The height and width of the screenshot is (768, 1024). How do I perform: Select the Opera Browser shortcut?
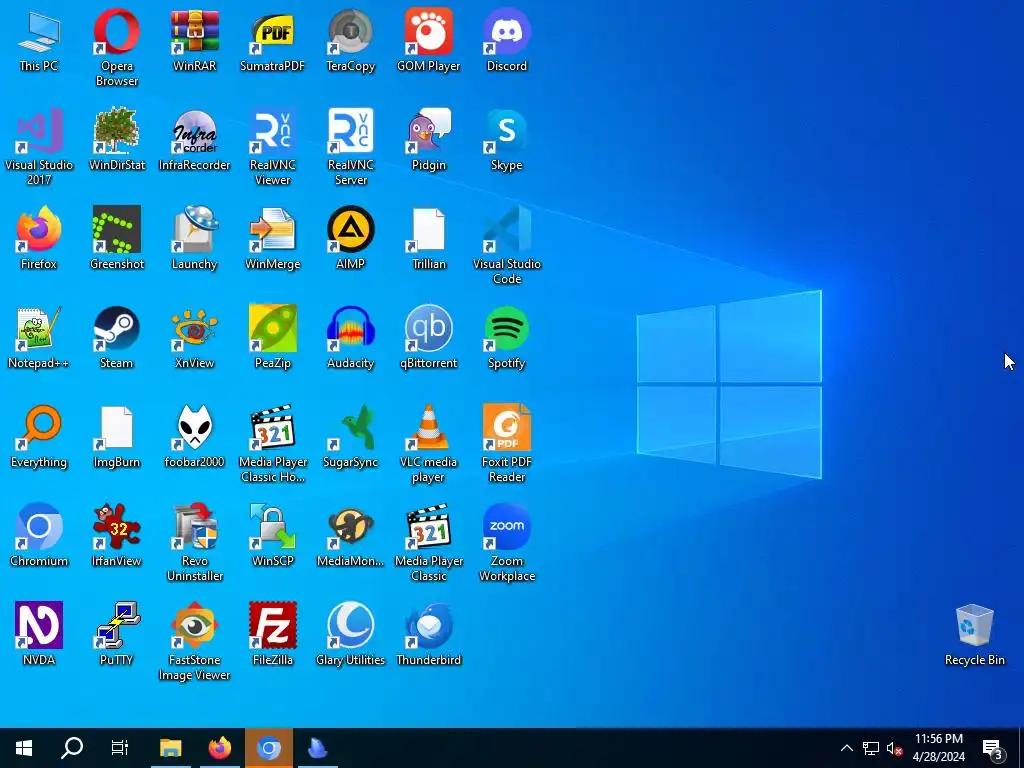(116, 47)
